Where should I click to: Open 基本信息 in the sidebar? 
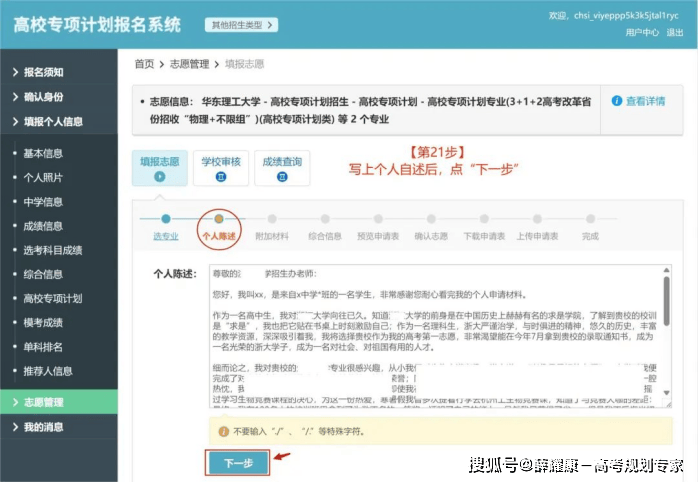point(43,153)
